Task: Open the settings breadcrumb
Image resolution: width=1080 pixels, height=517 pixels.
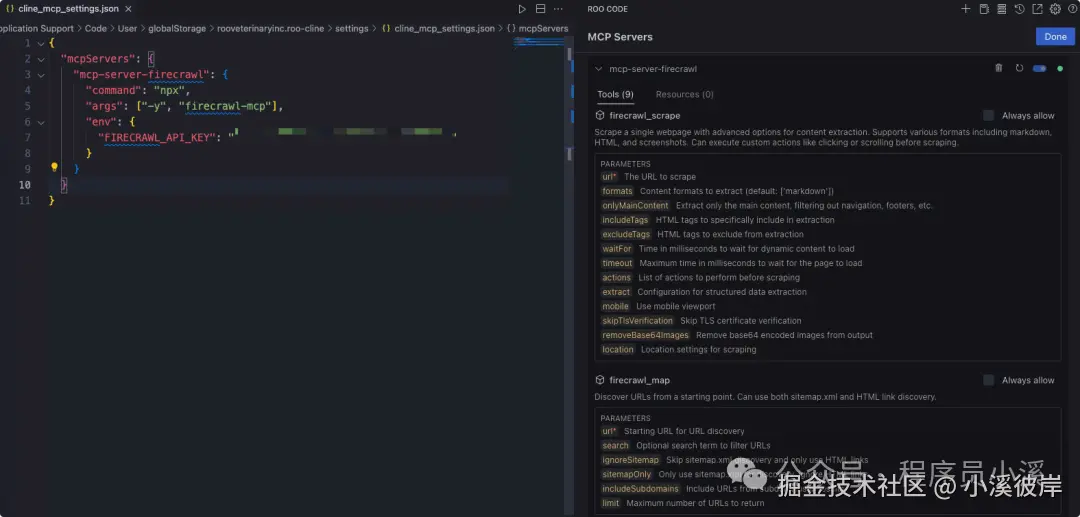Action: tap(351, 29)
